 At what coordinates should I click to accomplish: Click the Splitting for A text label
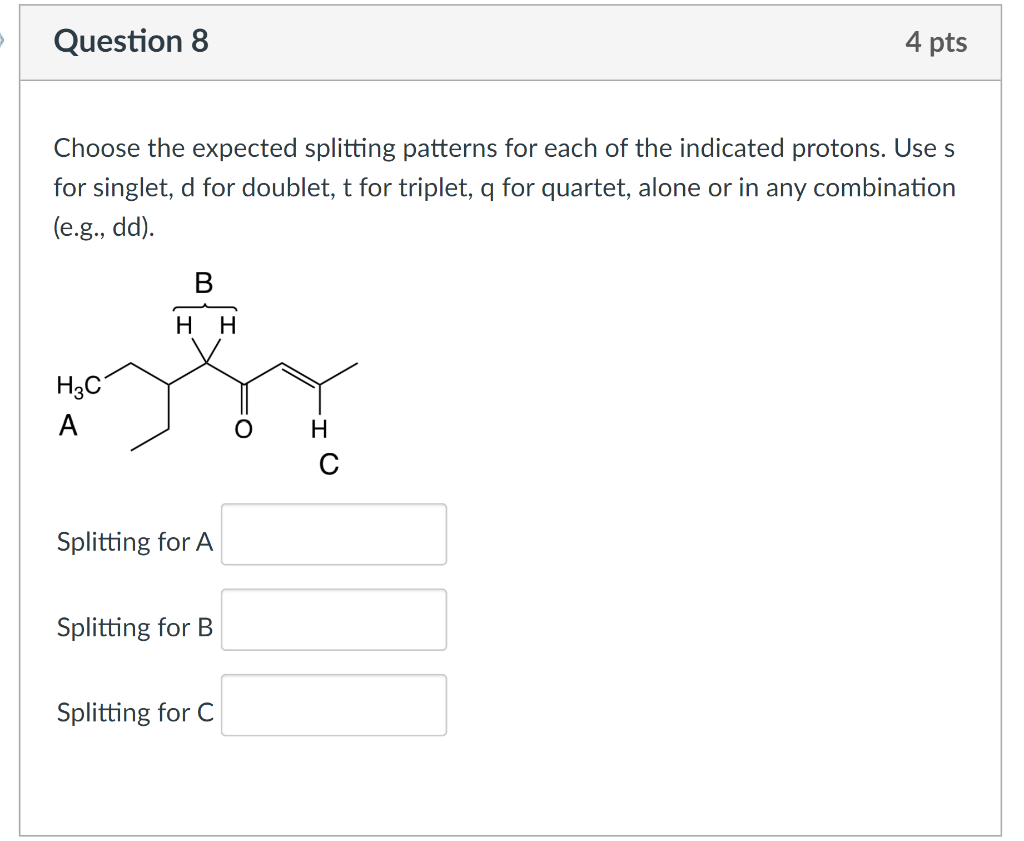click(134, 541)
